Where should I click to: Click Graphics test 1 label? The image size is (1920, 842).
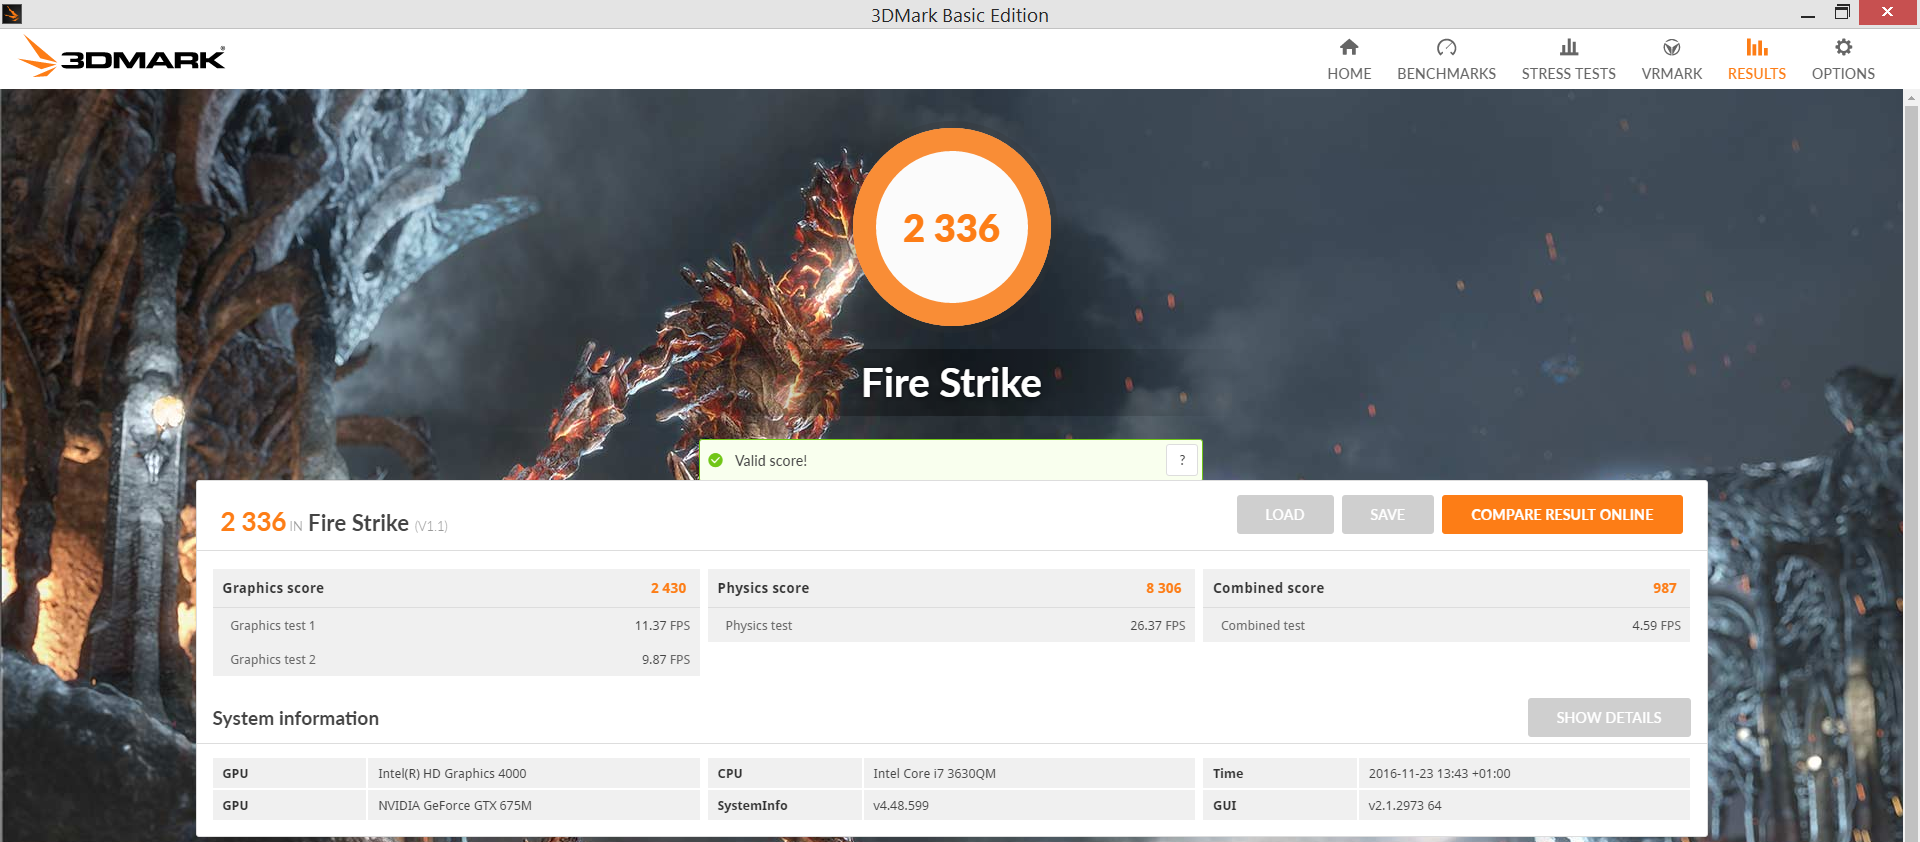273,626
